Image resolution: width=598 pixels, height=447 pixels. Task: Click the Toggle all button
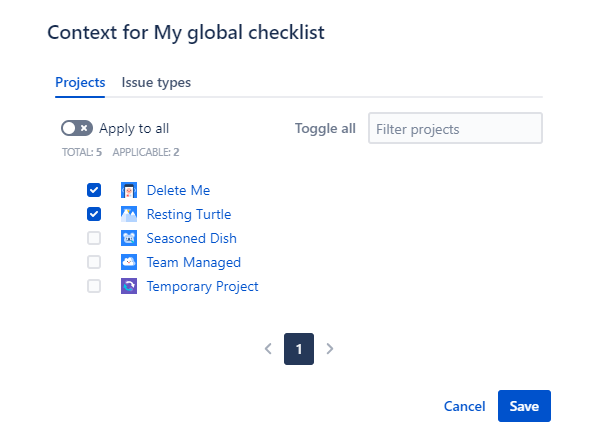(325, 129)
